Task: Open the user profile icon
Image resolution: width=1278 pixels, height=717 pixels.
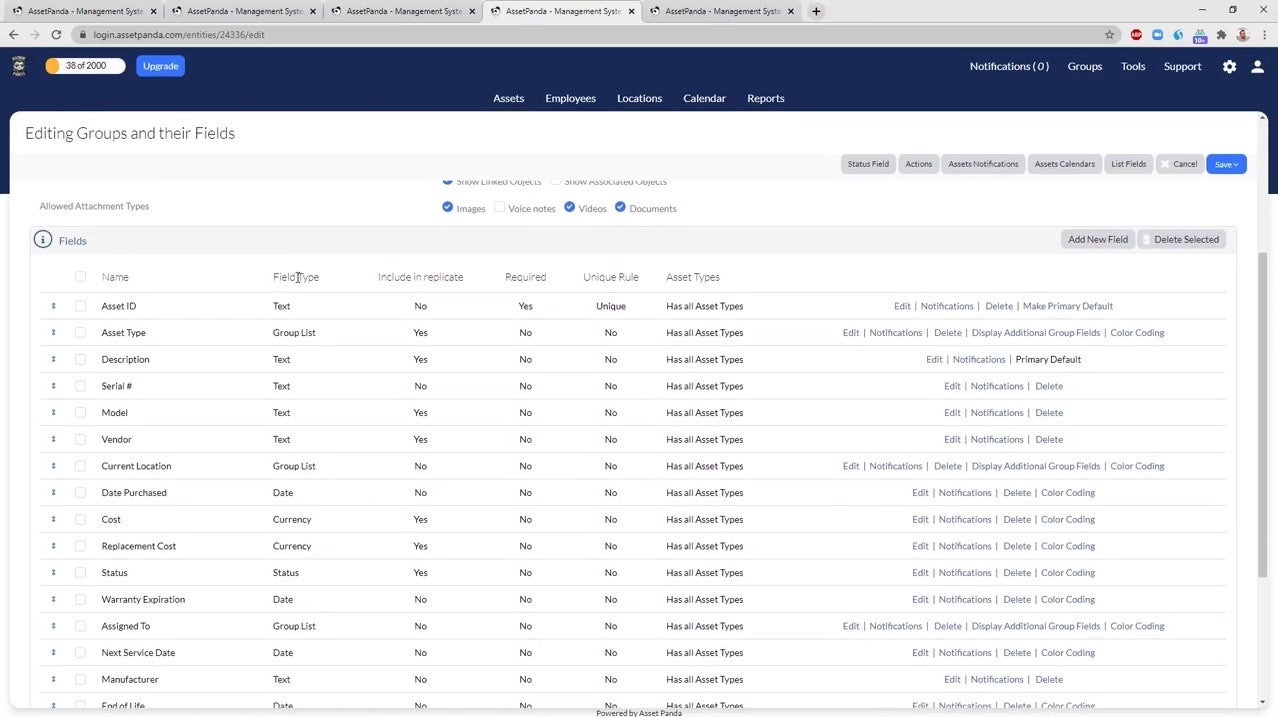Action: click(1258, 66)
